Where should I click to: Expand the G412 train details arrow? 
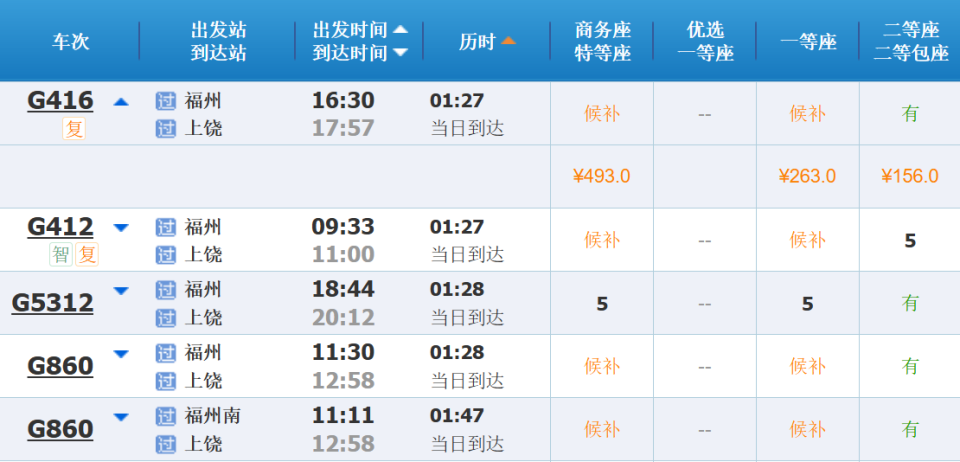121,228
